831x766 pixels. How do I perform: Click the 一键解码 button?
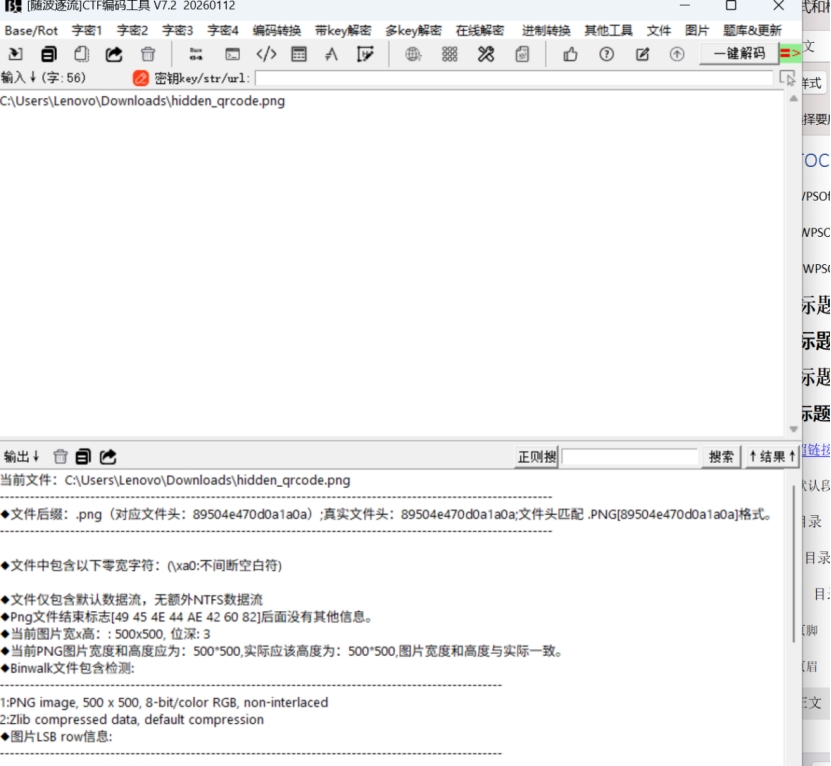tap(739, 54)
